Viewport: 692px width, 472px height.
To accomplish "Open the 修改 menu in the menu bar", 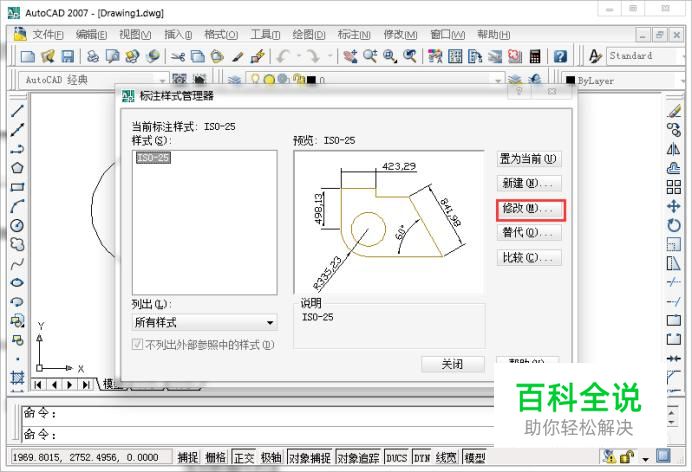I will pos(400,34).
